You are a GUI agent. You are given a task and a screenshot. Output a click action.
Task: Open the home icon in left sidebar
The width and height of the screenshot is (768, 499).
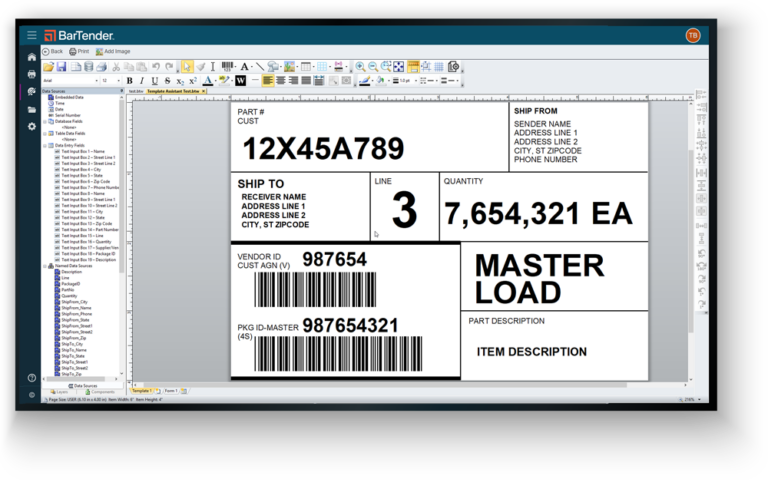tap(32, 57)
